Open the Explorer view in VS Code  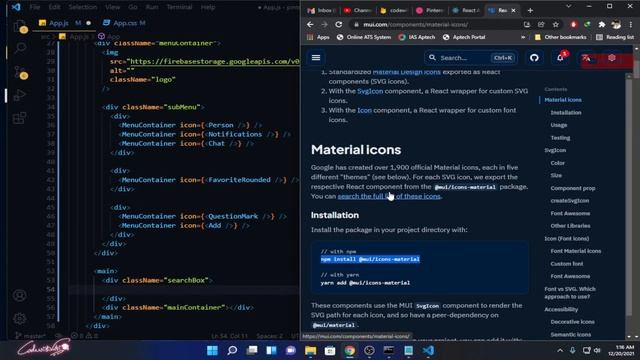point(20,27)
